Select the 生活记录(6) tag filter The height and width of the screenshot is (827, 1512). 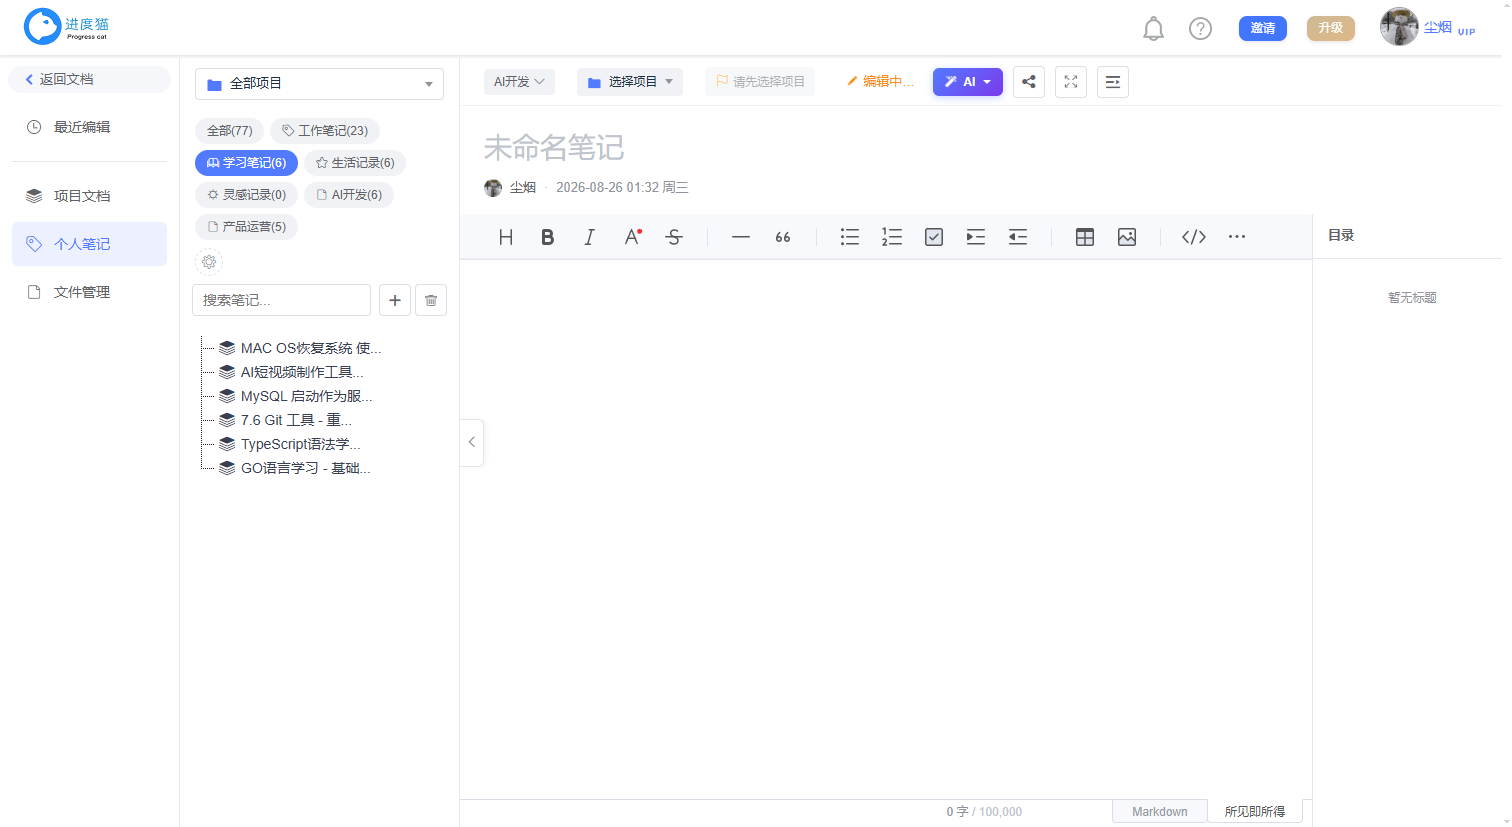(x=355, y=163)
